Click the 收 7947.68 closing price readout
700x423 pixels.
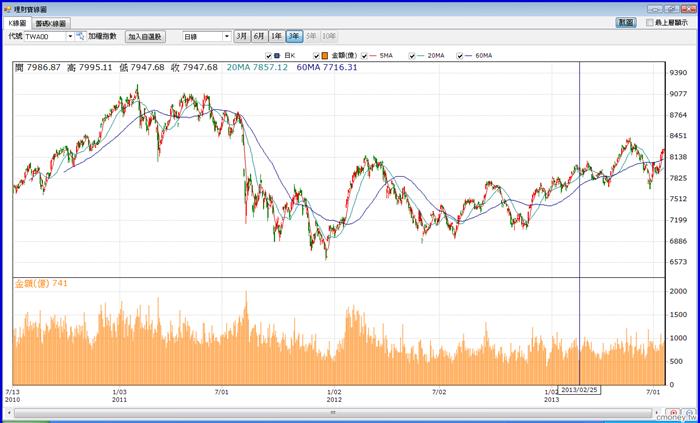point(194,67)
